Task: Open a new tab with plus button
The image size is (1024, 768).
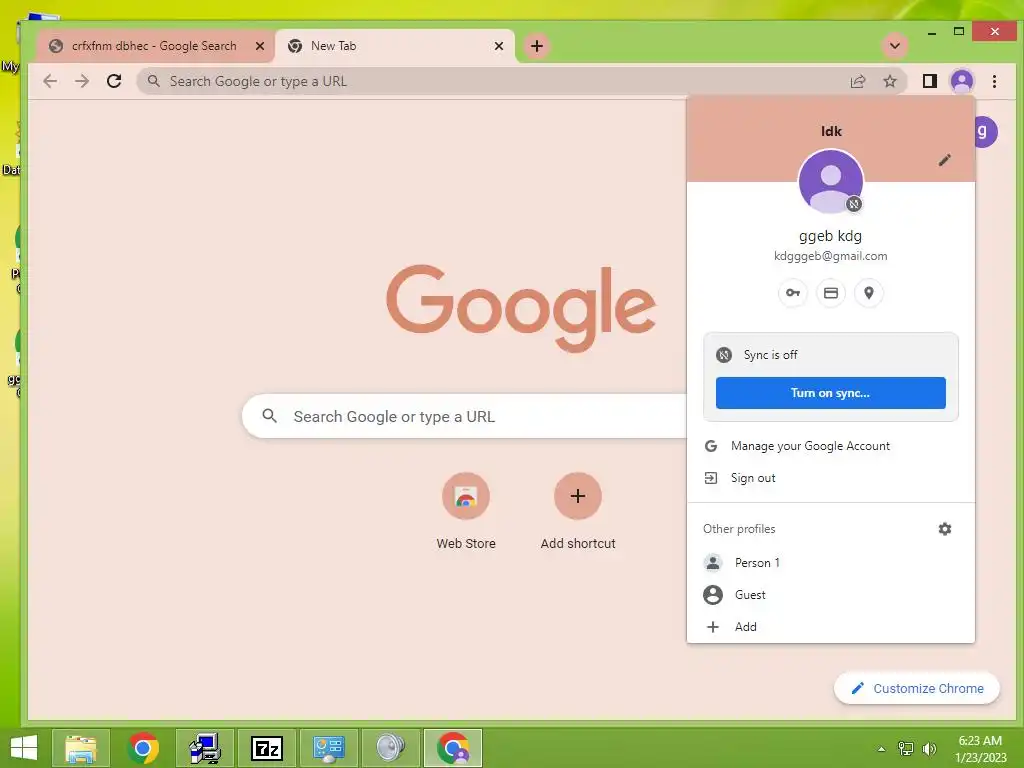Action: click(x=537, y=46)
